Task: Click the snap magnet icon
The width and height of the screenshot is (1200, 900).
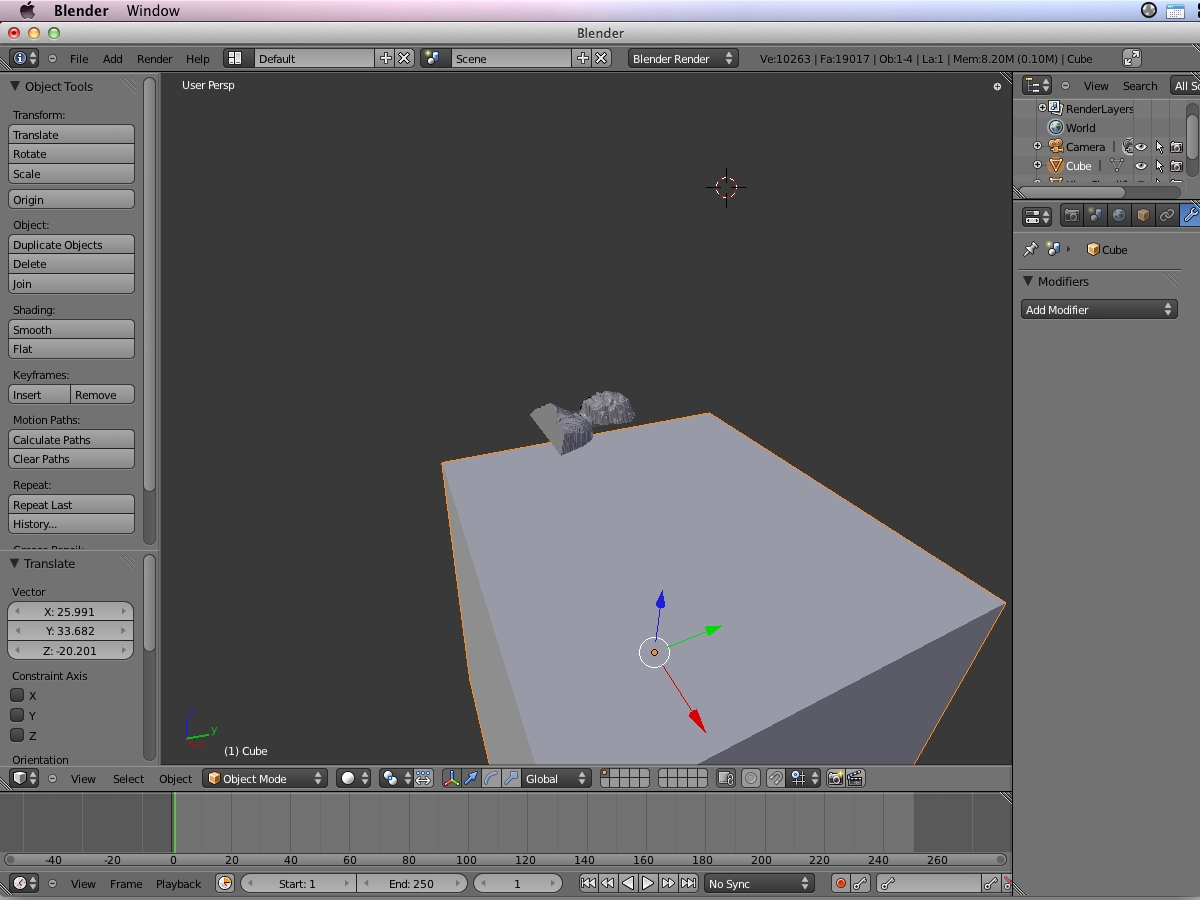Action: click(x=775, y=778)
